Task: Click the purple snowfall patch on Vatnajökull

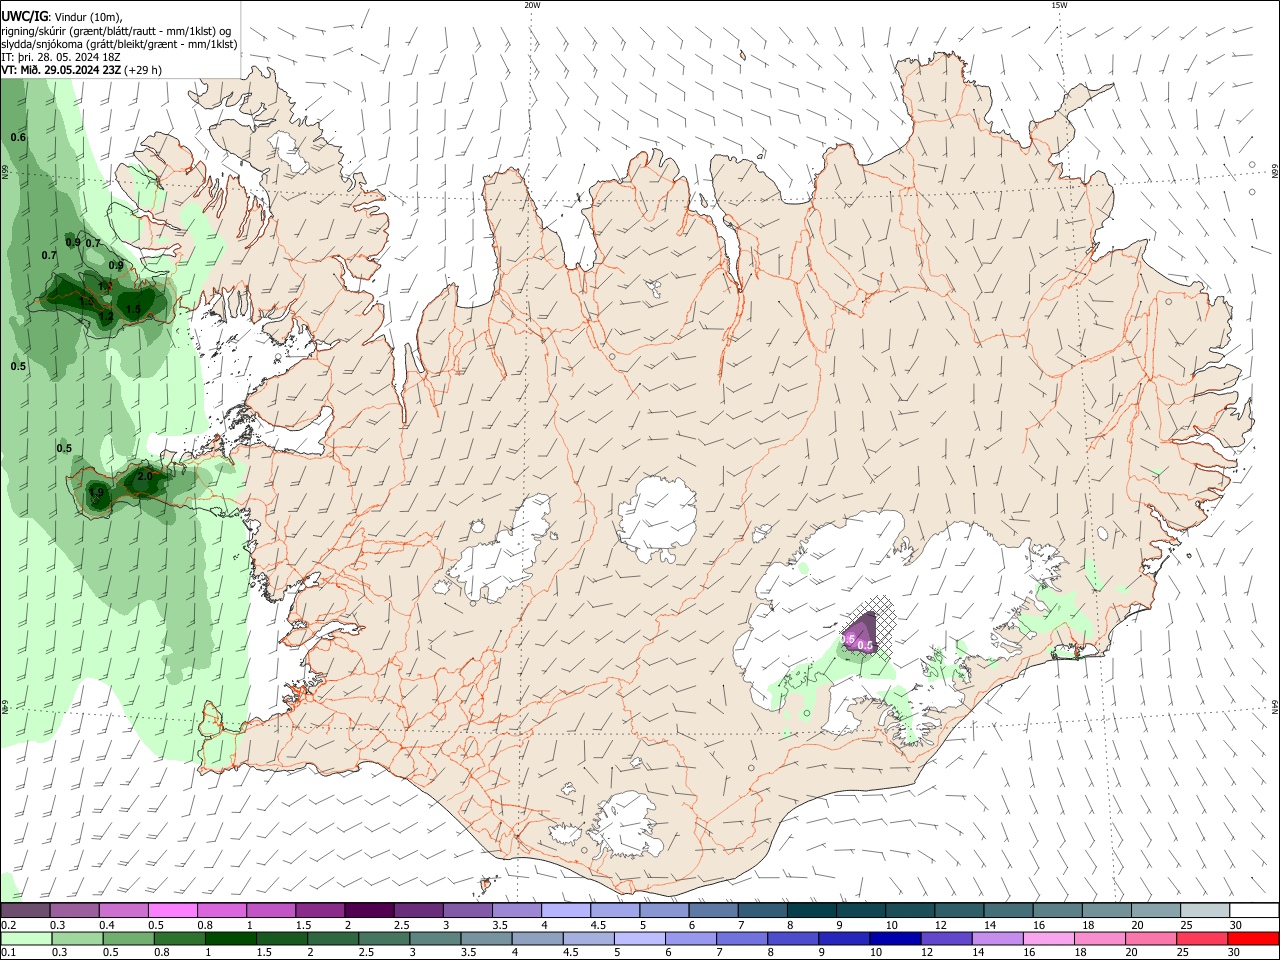Action: click(861, 634)
